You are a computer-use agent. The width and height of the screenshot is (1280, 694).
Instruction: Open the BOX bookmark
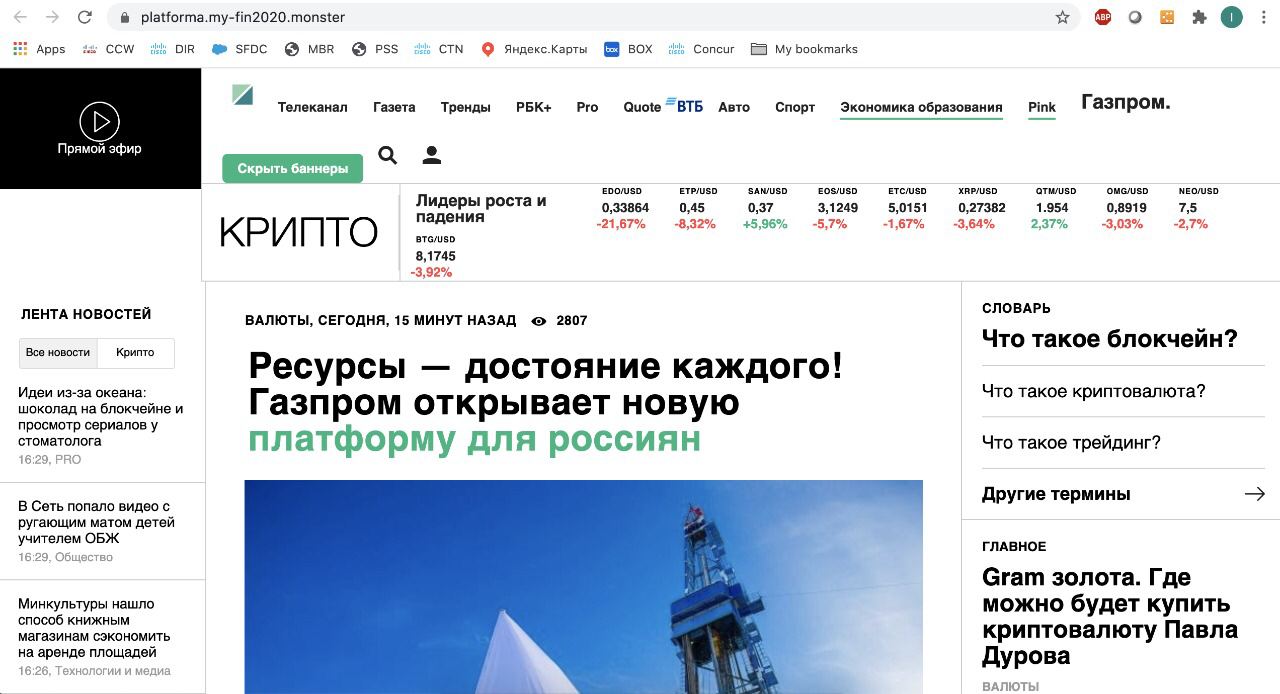(x=628, y=49)
